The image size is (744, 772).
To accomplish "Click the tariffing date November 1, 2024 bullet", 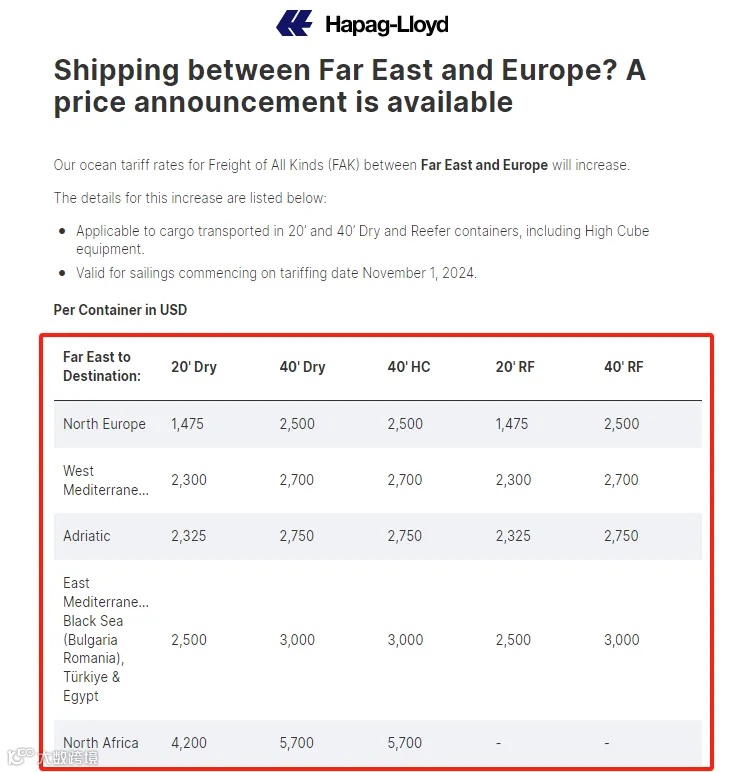I will point(276,273).
